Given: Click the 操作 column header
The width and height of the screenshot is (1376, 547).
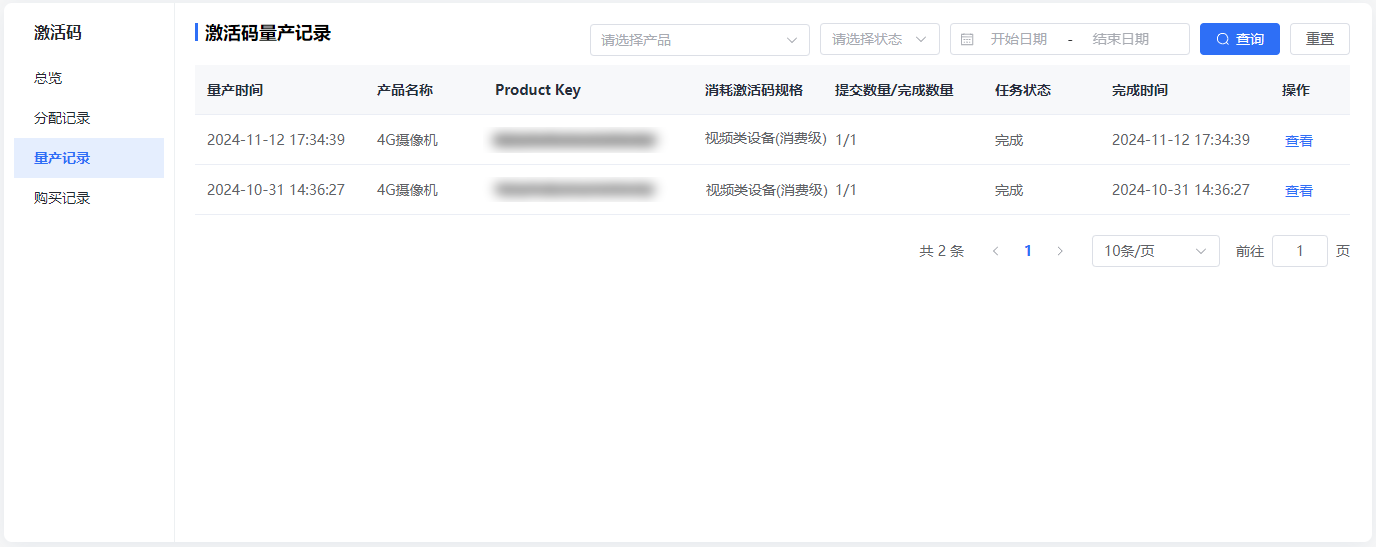Looking at the screenshot, I should point(1296,90).
